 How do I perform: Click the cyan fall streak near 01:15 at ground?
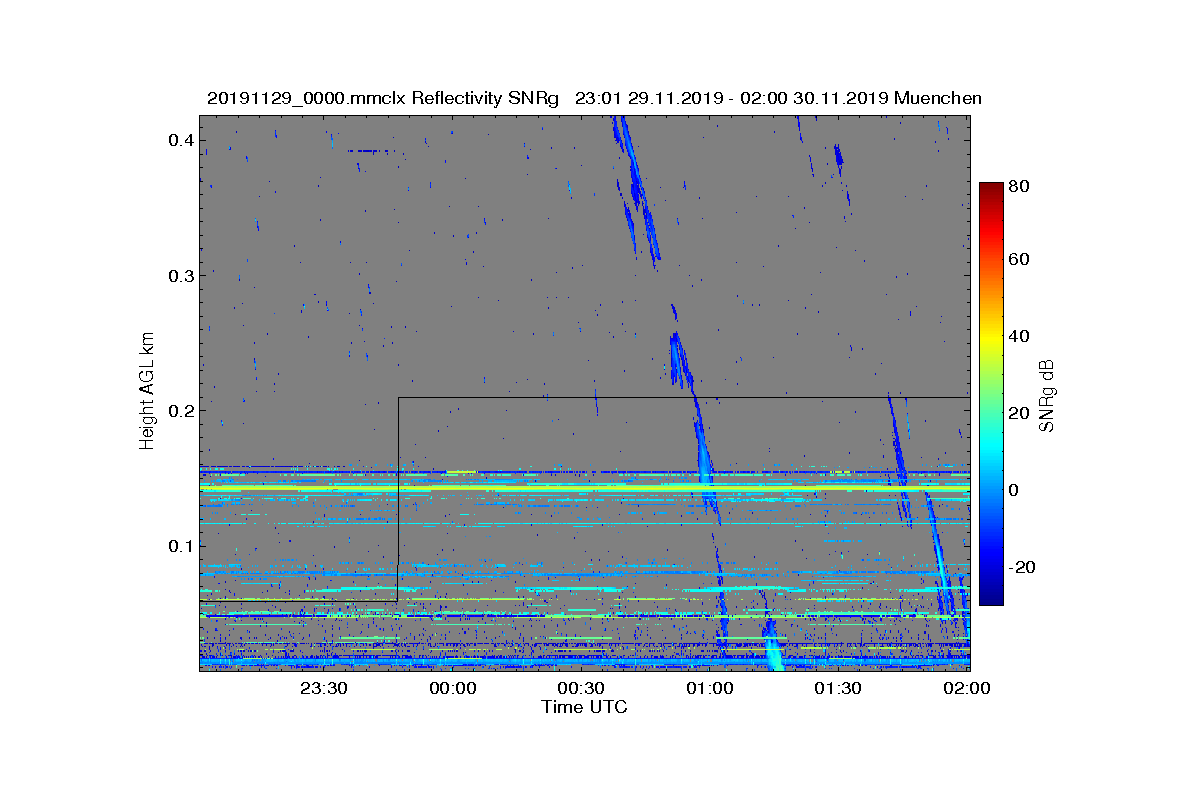pyautogui.click(x=773, y=647)
